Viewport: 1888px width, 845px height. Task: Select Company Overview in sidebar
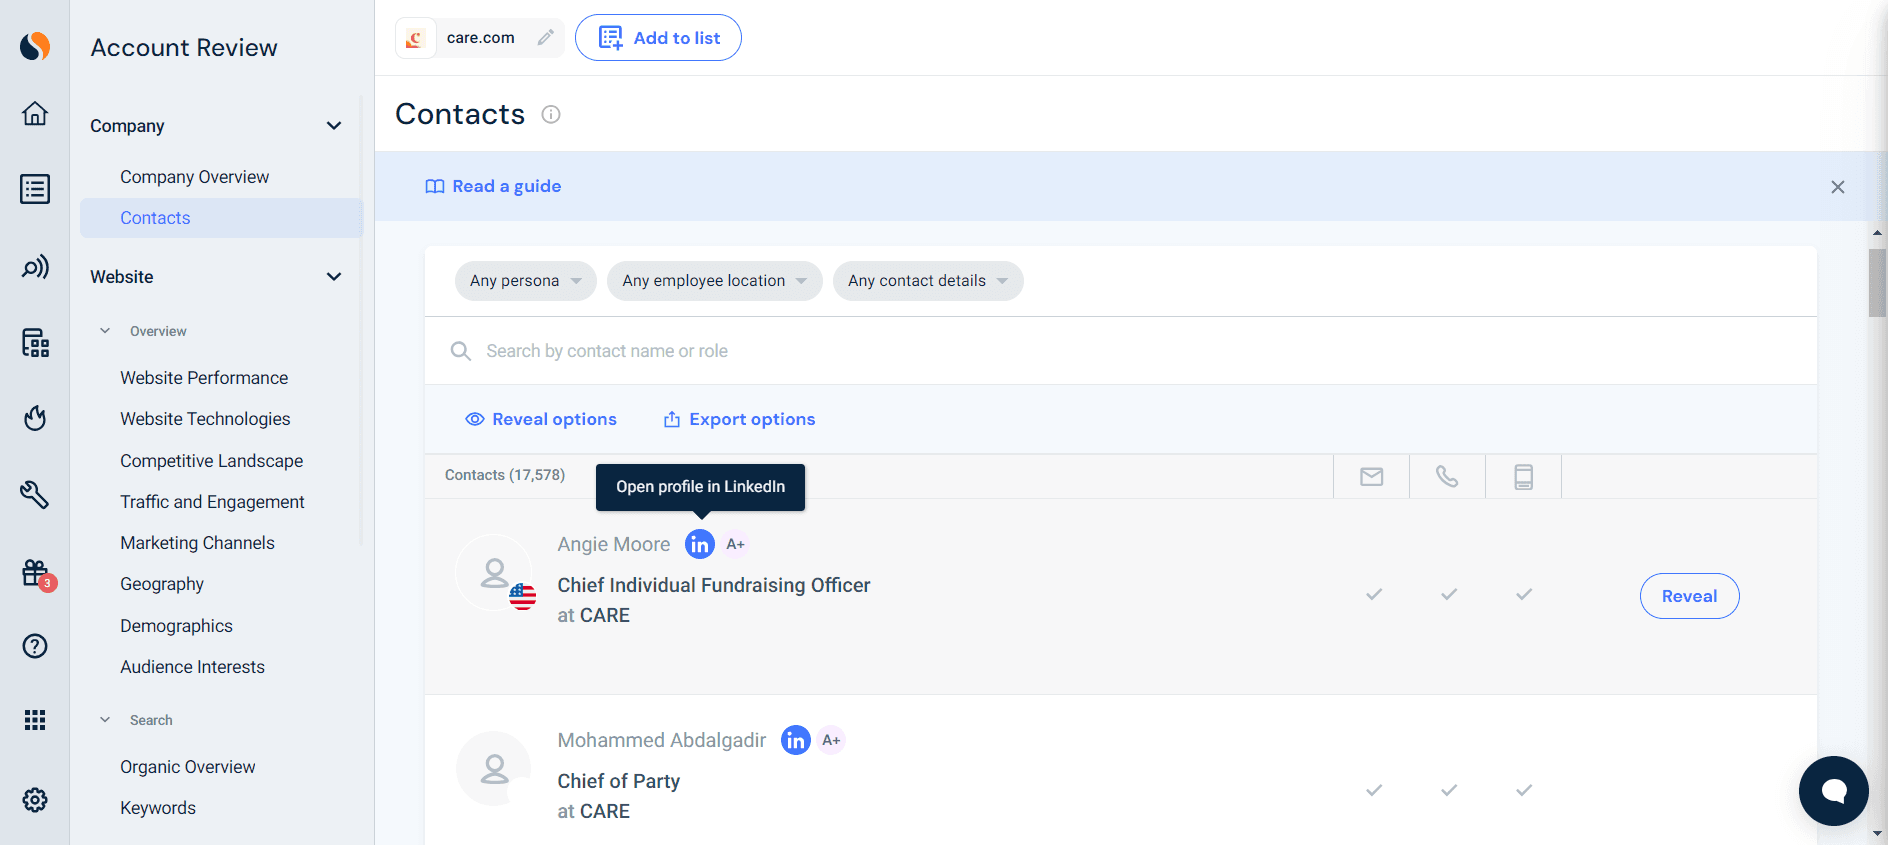click(x=195, y=177)
